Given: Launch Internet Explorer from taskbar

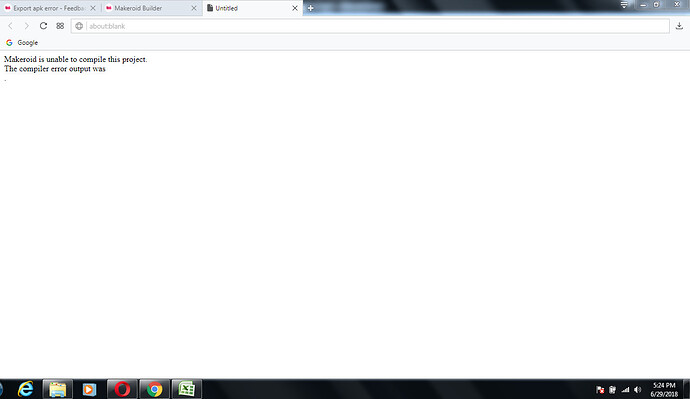Looking at the screenshot, I should coord(26,389).
